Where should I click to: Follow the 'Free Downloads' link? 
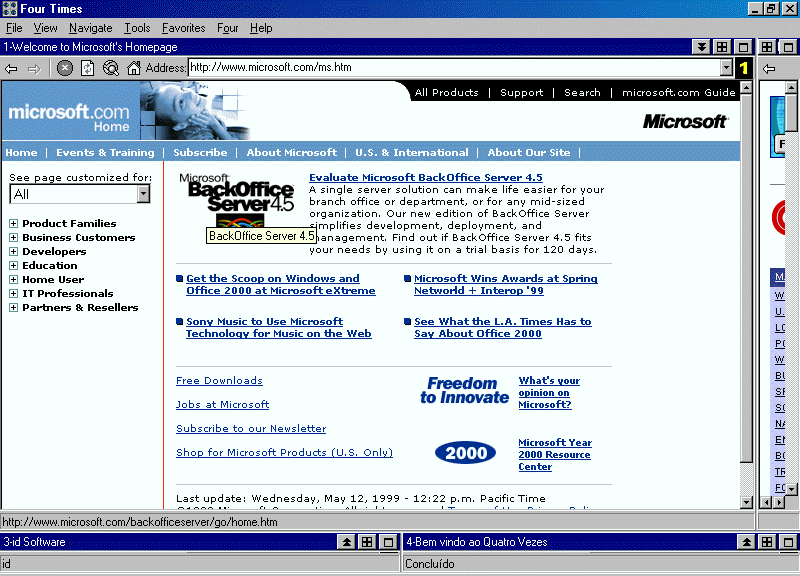point(219,381)
